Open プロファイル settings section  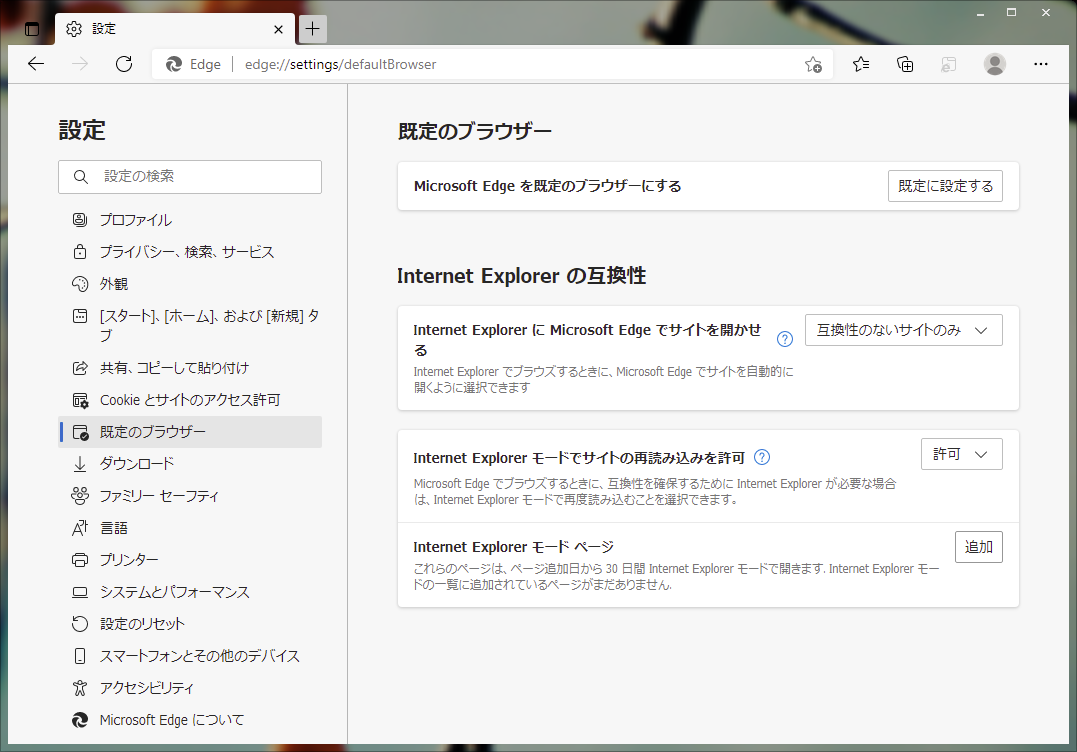190,220
